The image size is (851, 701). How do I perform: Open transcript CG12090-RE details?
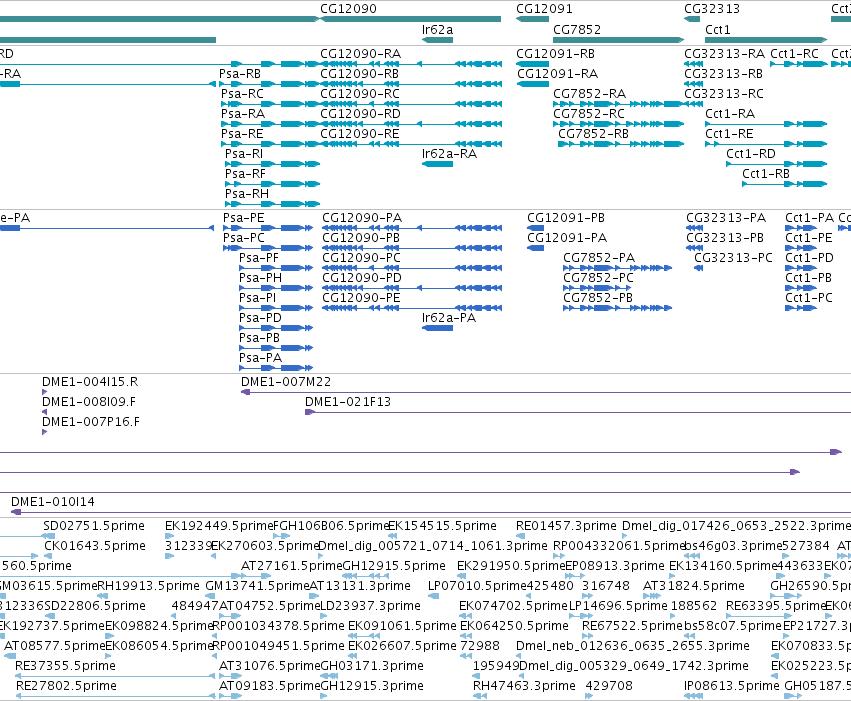pyautogui.click(x=360, y=134)
